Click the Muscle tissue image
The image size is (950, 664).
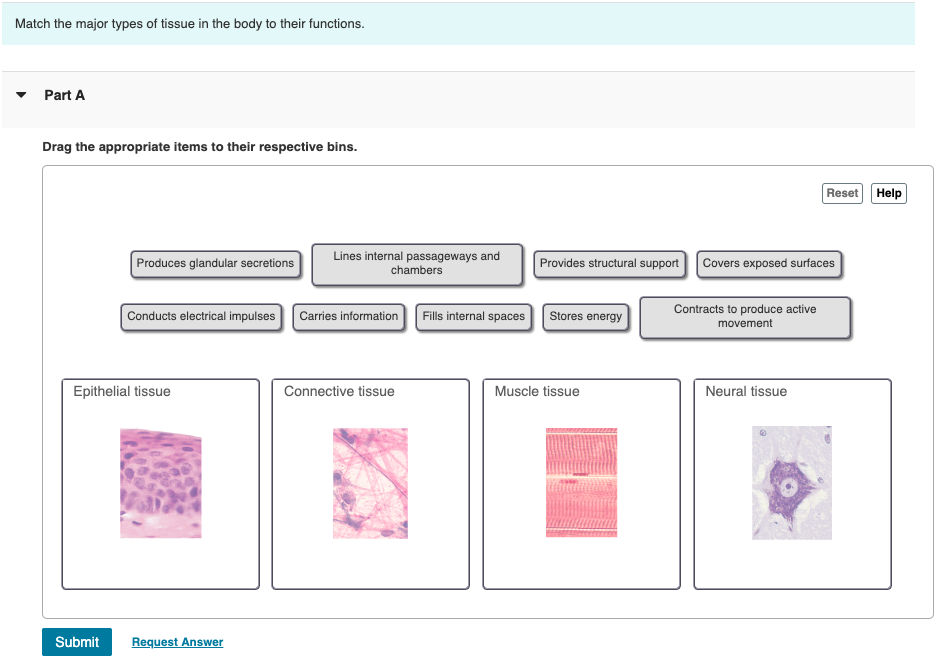[581, 483]
